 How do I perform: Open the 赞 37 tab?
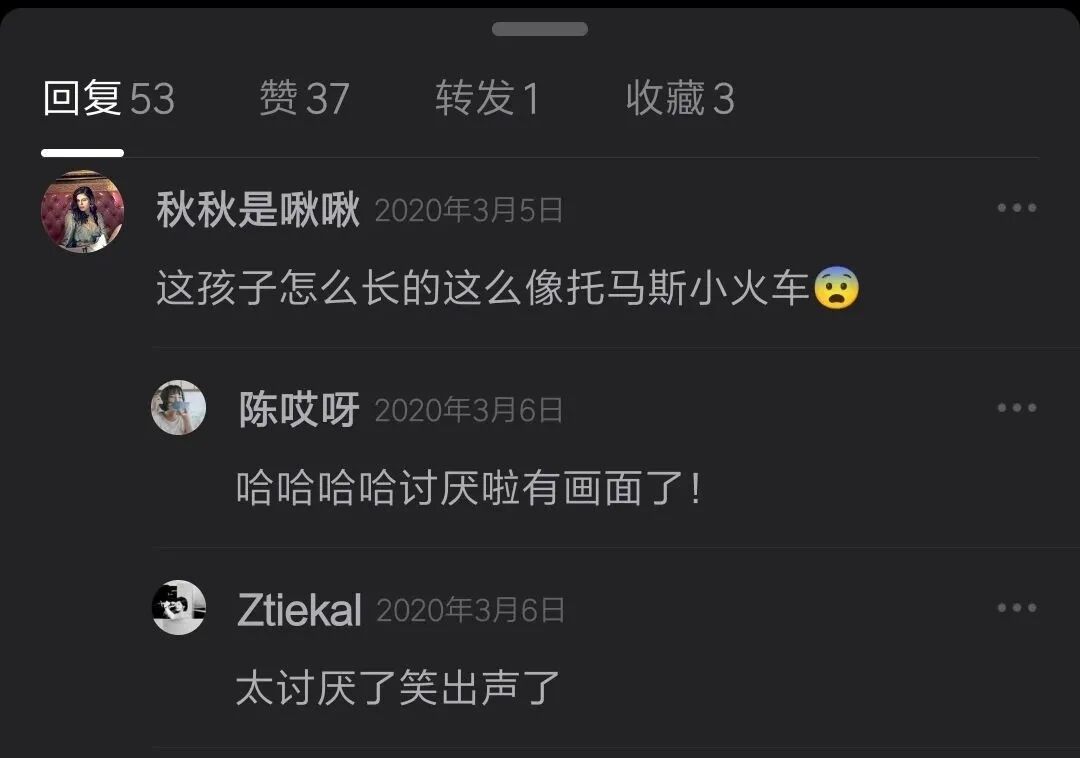pyautogui.click(x=304, y=98)
